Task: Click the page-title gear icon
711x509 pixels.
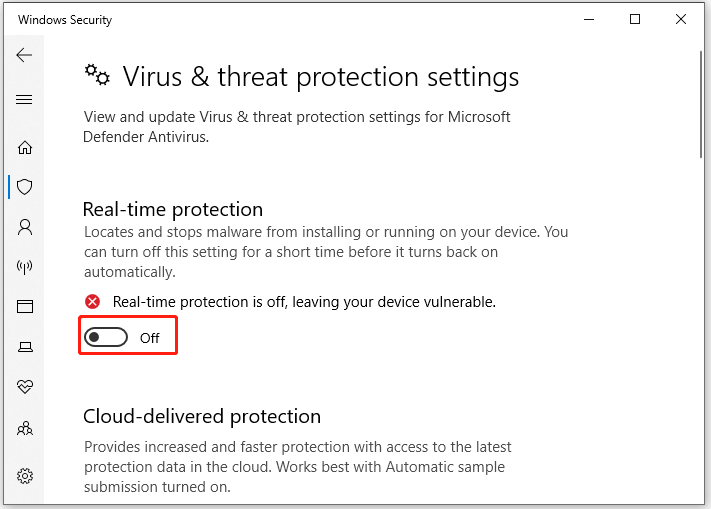Action: pyautogui.click(x=97, y=75)
